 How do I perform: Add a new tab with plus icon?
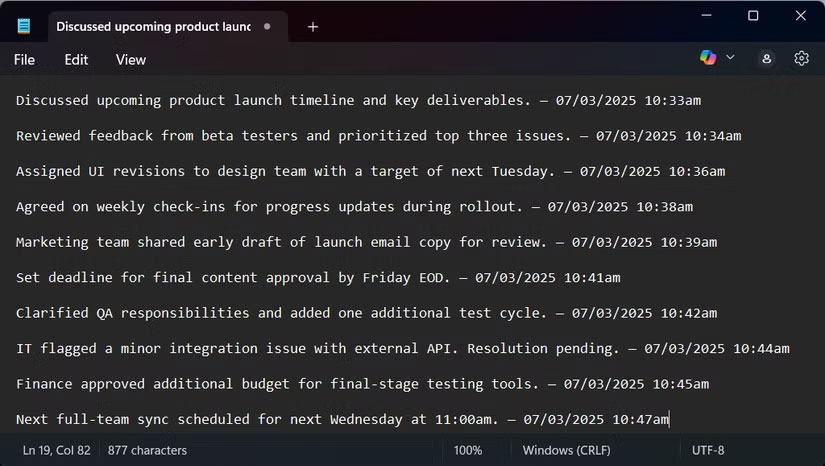pos(313,27)
